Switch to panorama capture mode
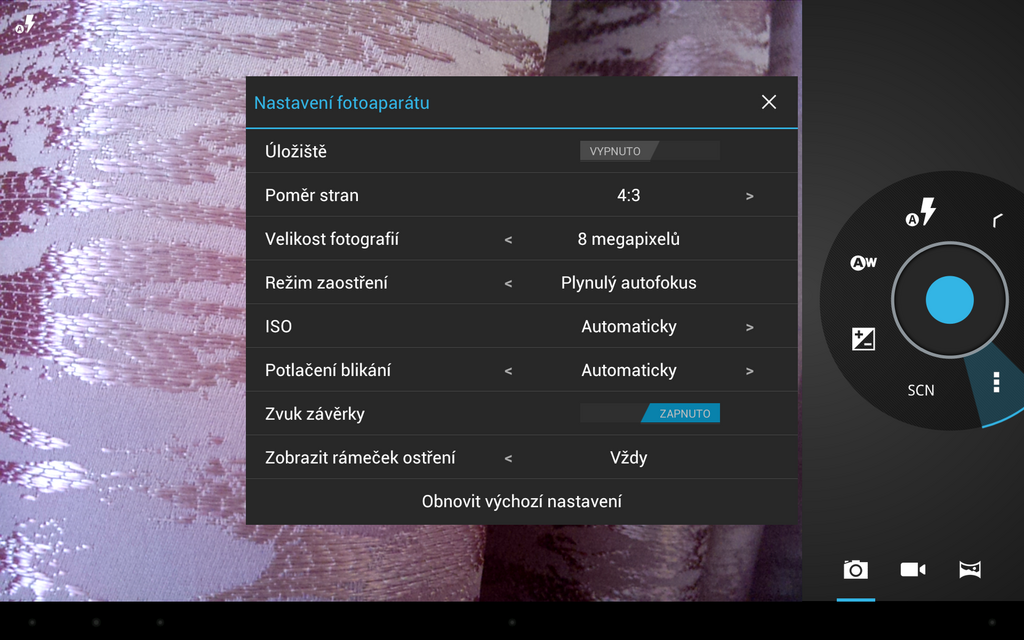 coord(969,569)
